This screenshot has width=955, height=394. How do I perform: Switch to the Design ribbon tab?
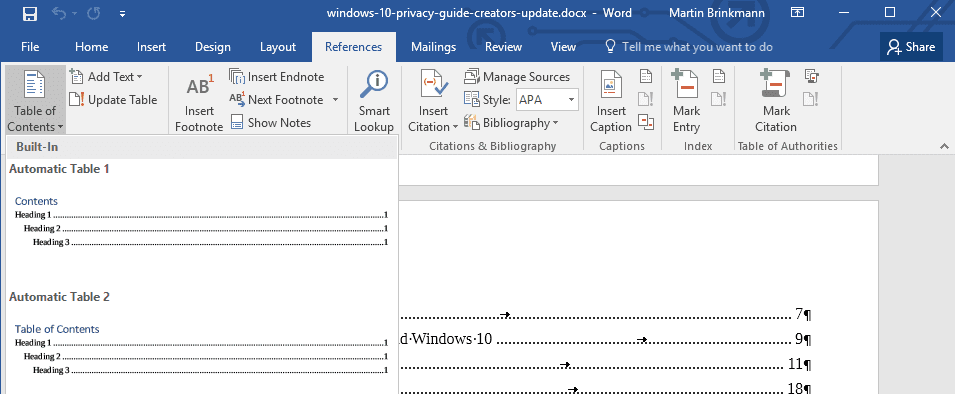pyautogui.click(x=213, y=47)
